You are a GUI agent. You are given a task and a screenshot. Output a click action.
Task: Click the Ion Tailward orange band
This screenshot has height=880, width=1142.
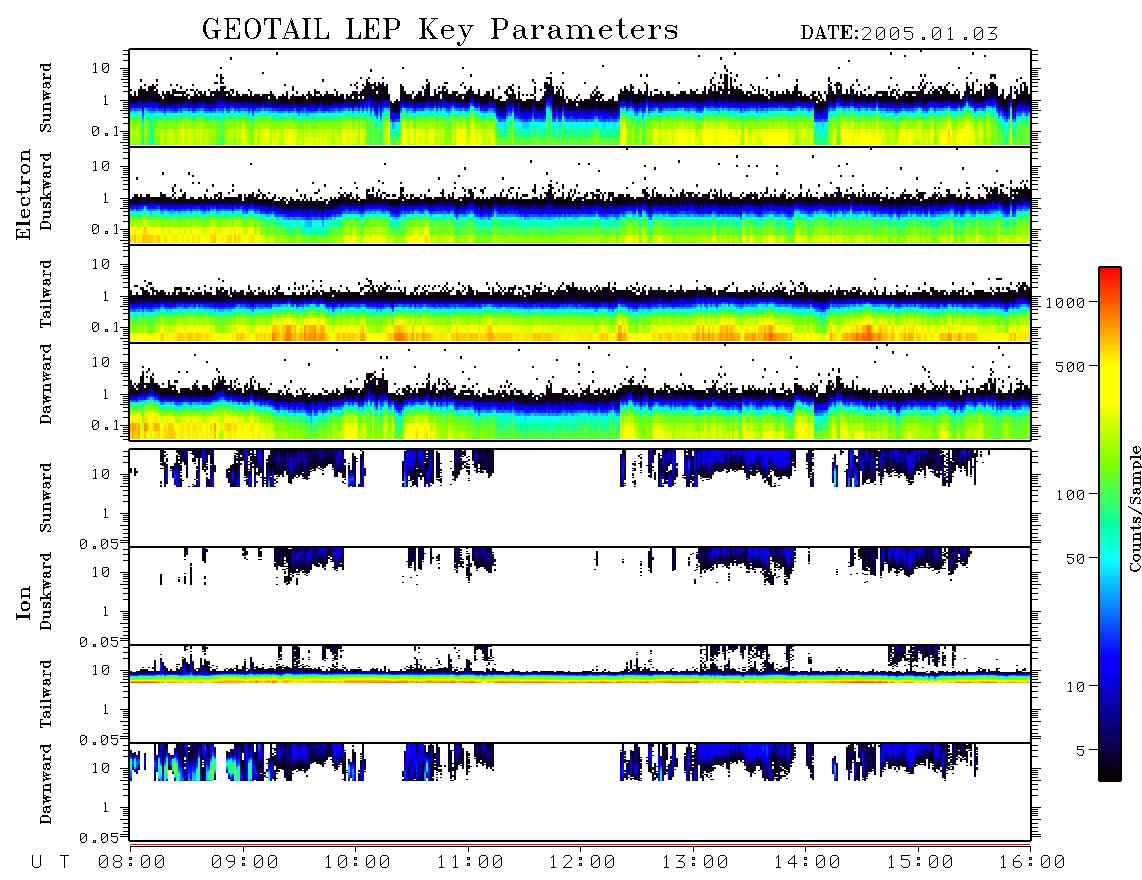pyautogui.click(x=580, y=680)
